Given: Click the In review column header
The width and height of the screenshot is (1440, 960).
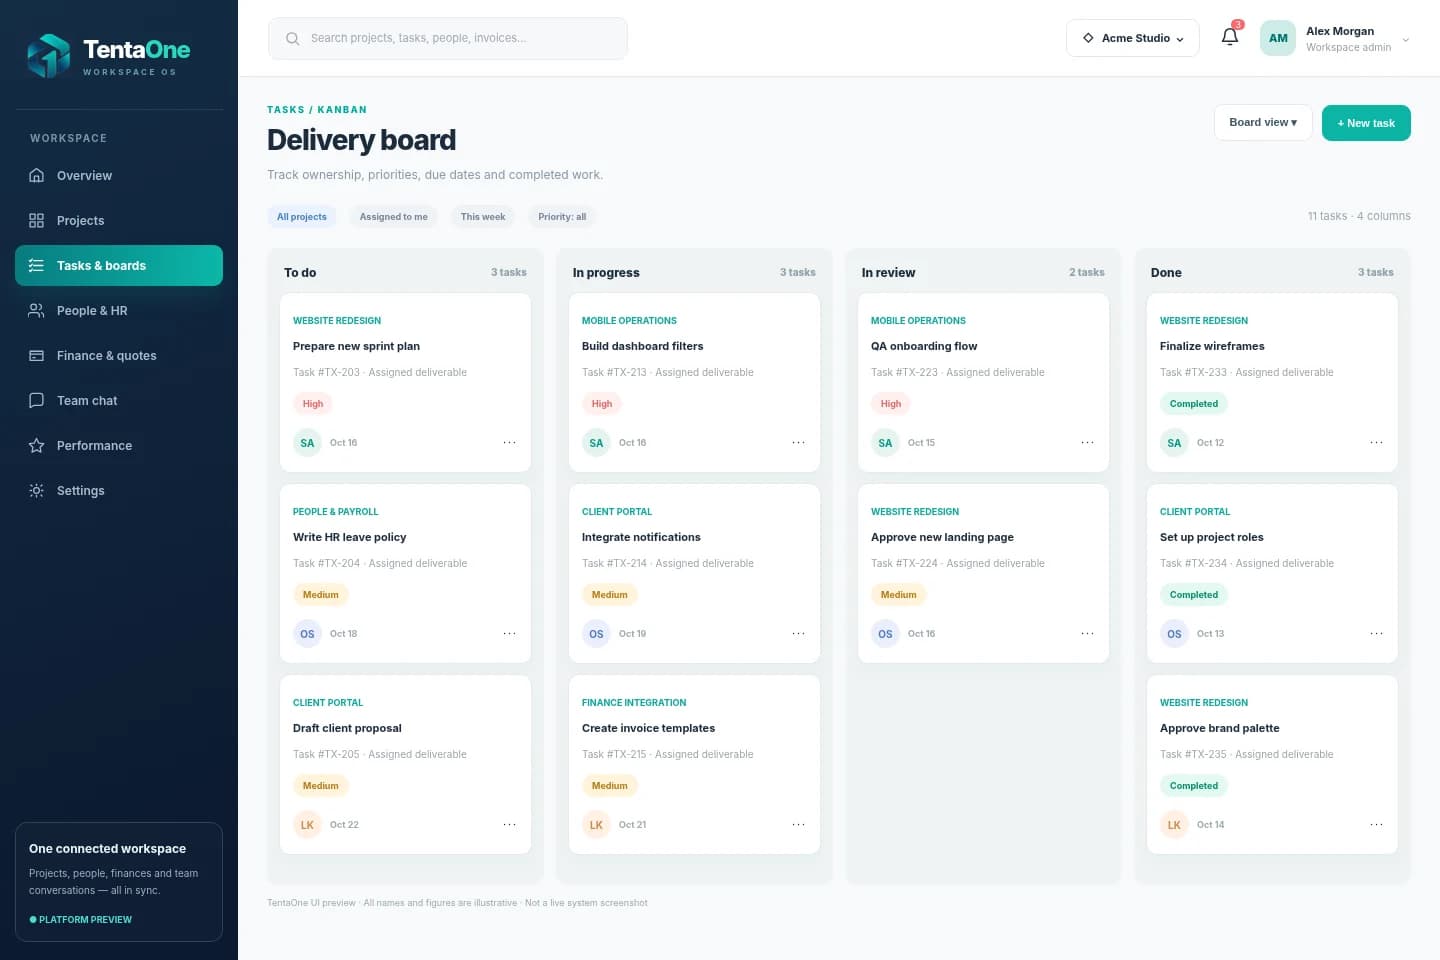Looking at the screenshot, I should 888,273.
